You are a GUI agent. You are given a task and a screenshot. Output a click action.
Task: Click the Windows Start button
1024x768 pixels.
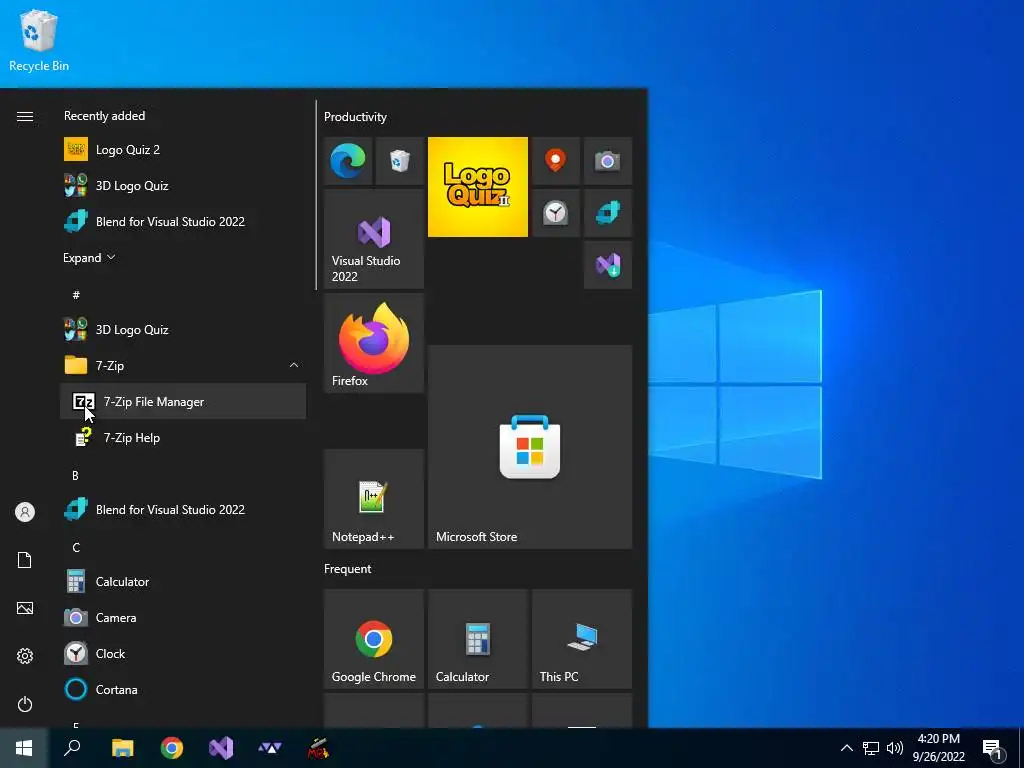click(24, 748)
